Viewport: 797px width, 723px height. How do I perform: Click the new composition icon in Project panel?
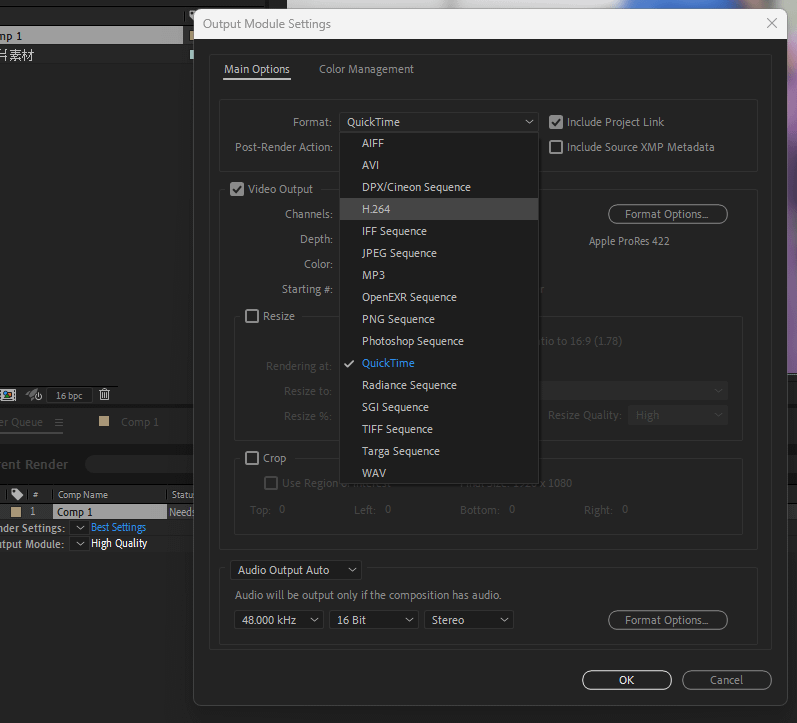[8, 395]
